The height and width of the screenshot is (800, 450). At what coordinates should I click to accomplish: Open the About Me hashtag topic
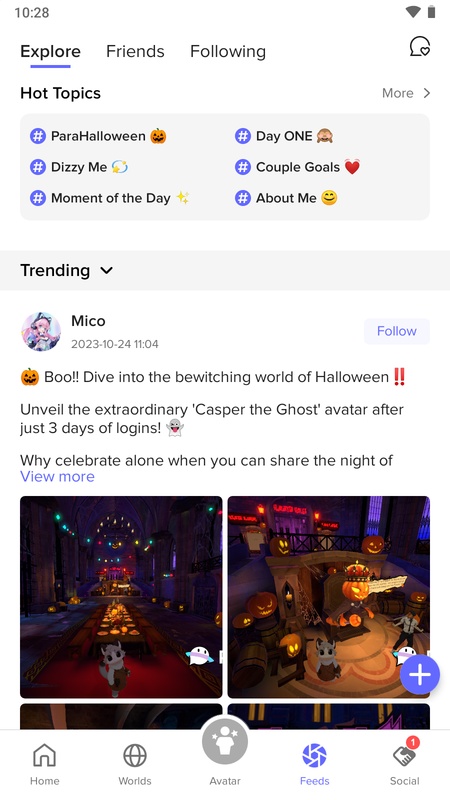point(286,198)
